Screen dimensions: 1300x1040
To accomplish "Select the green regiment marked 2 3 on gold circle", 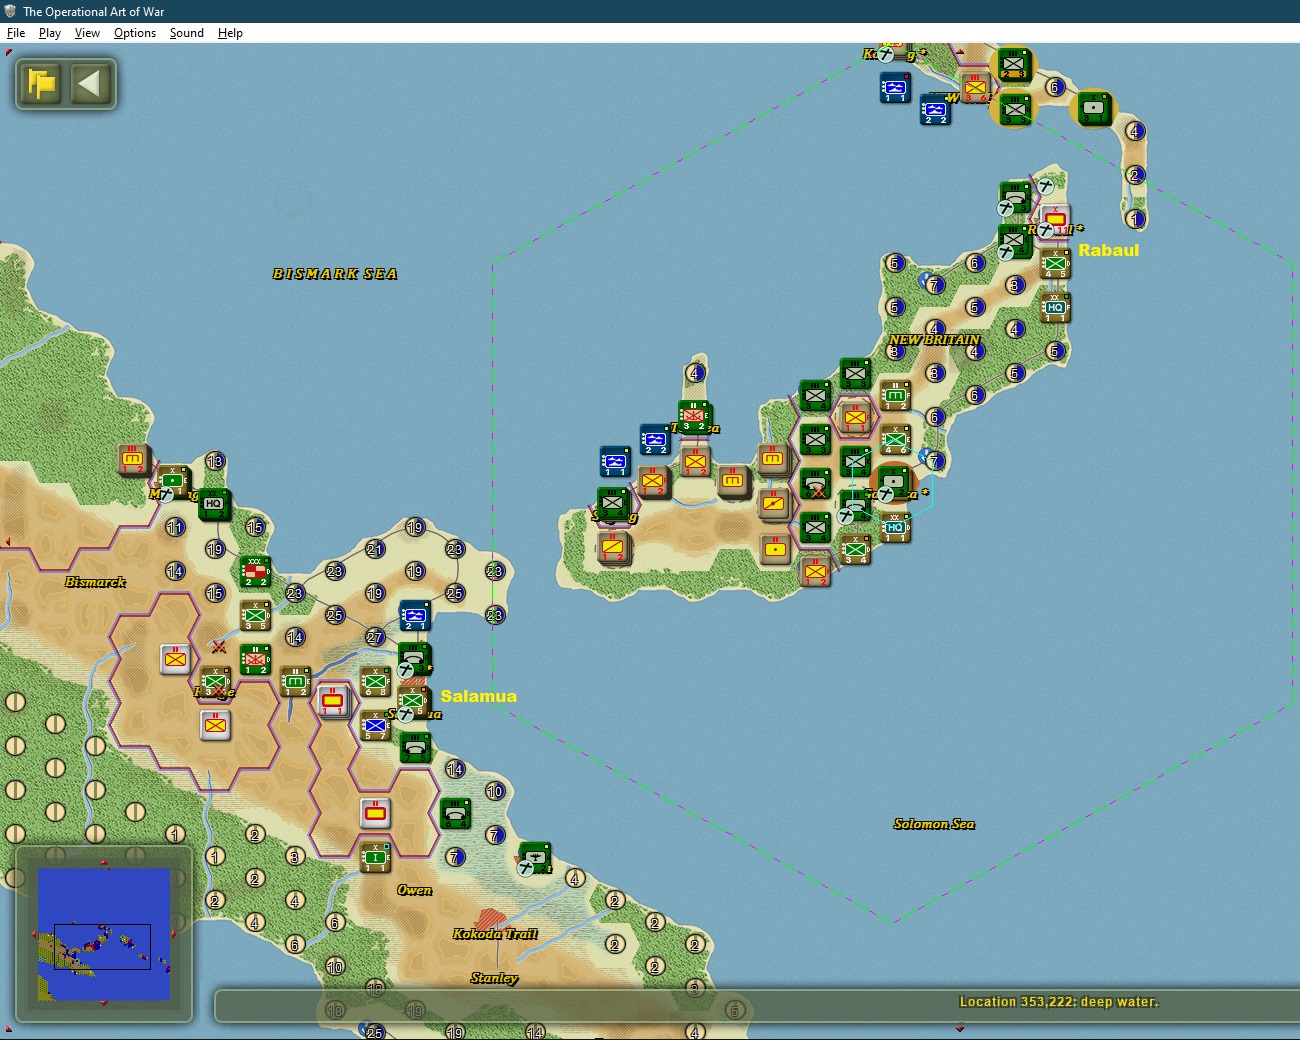I will [x=1015, y=64].
